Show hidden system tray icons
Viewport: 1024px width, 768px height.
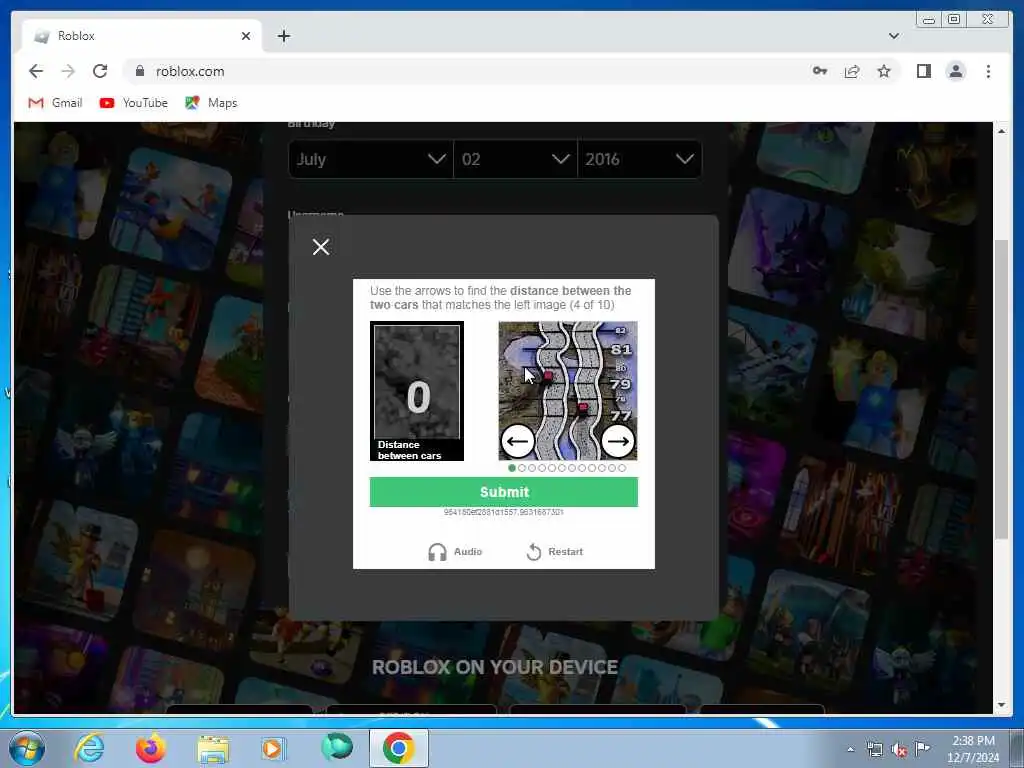[x=850, y=749]
